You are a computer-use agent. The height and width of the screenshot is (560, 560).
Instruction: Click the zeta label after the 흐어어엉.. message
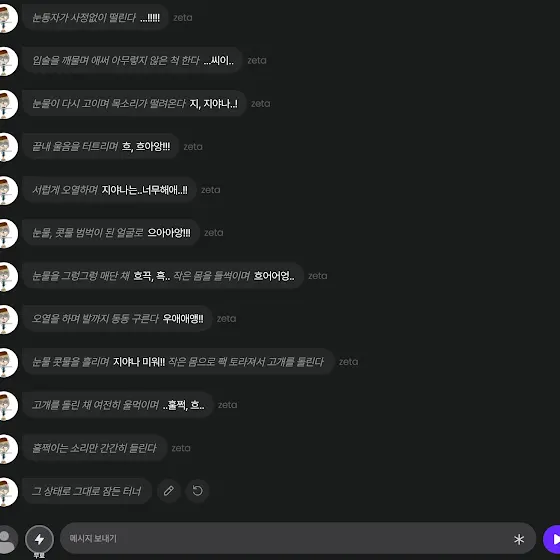pos(318,276)
